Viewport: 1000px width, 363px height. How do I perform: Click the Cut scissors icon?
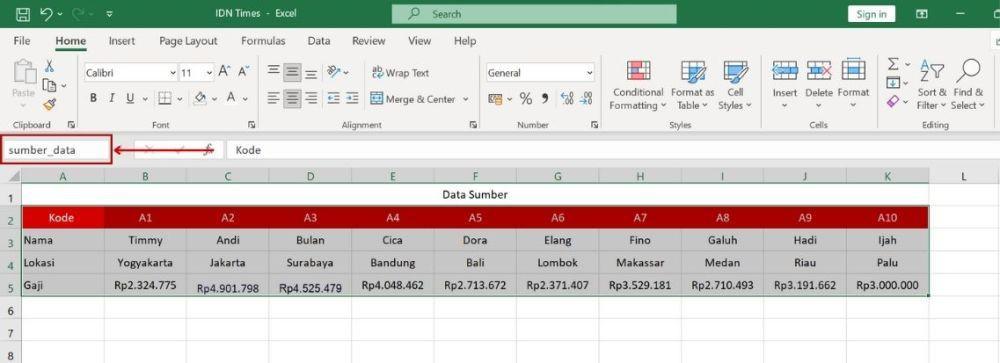tap(49, 66)
